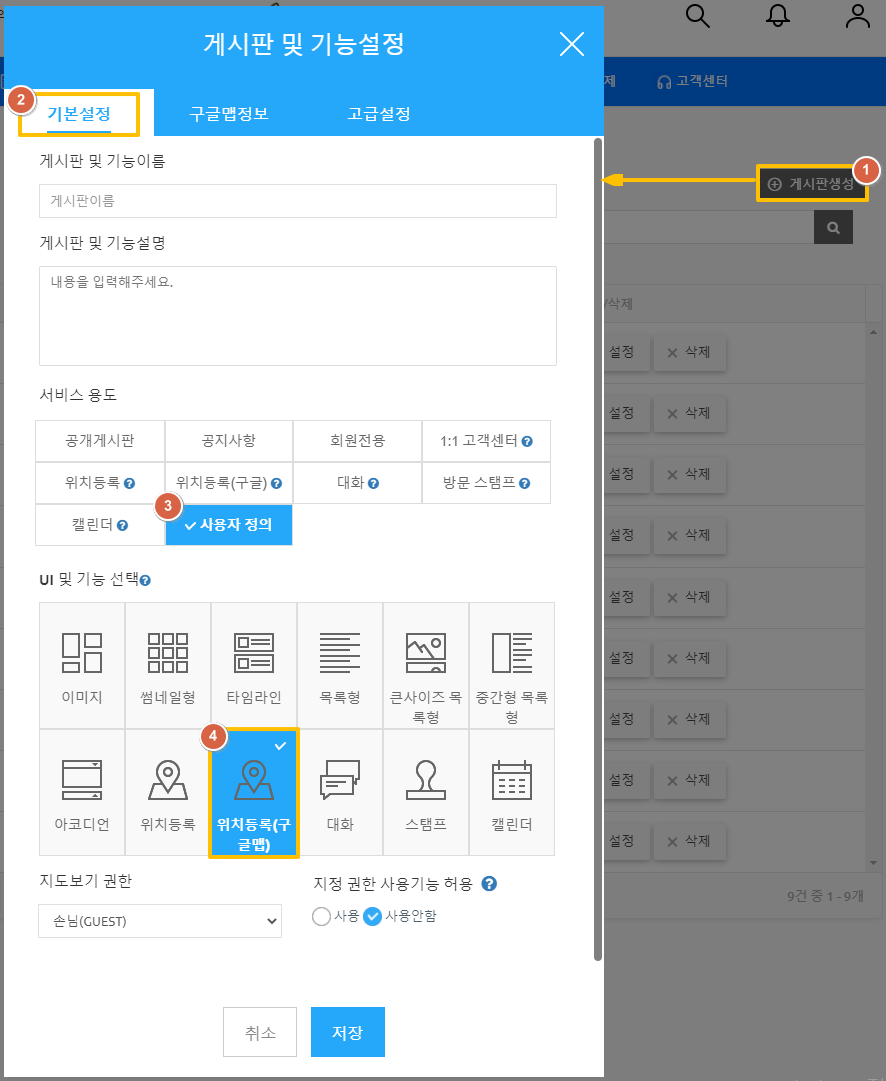The width and height of the screenshot is (886, 1081).
Task: Select the 사용 radio button
Action: 322,916
